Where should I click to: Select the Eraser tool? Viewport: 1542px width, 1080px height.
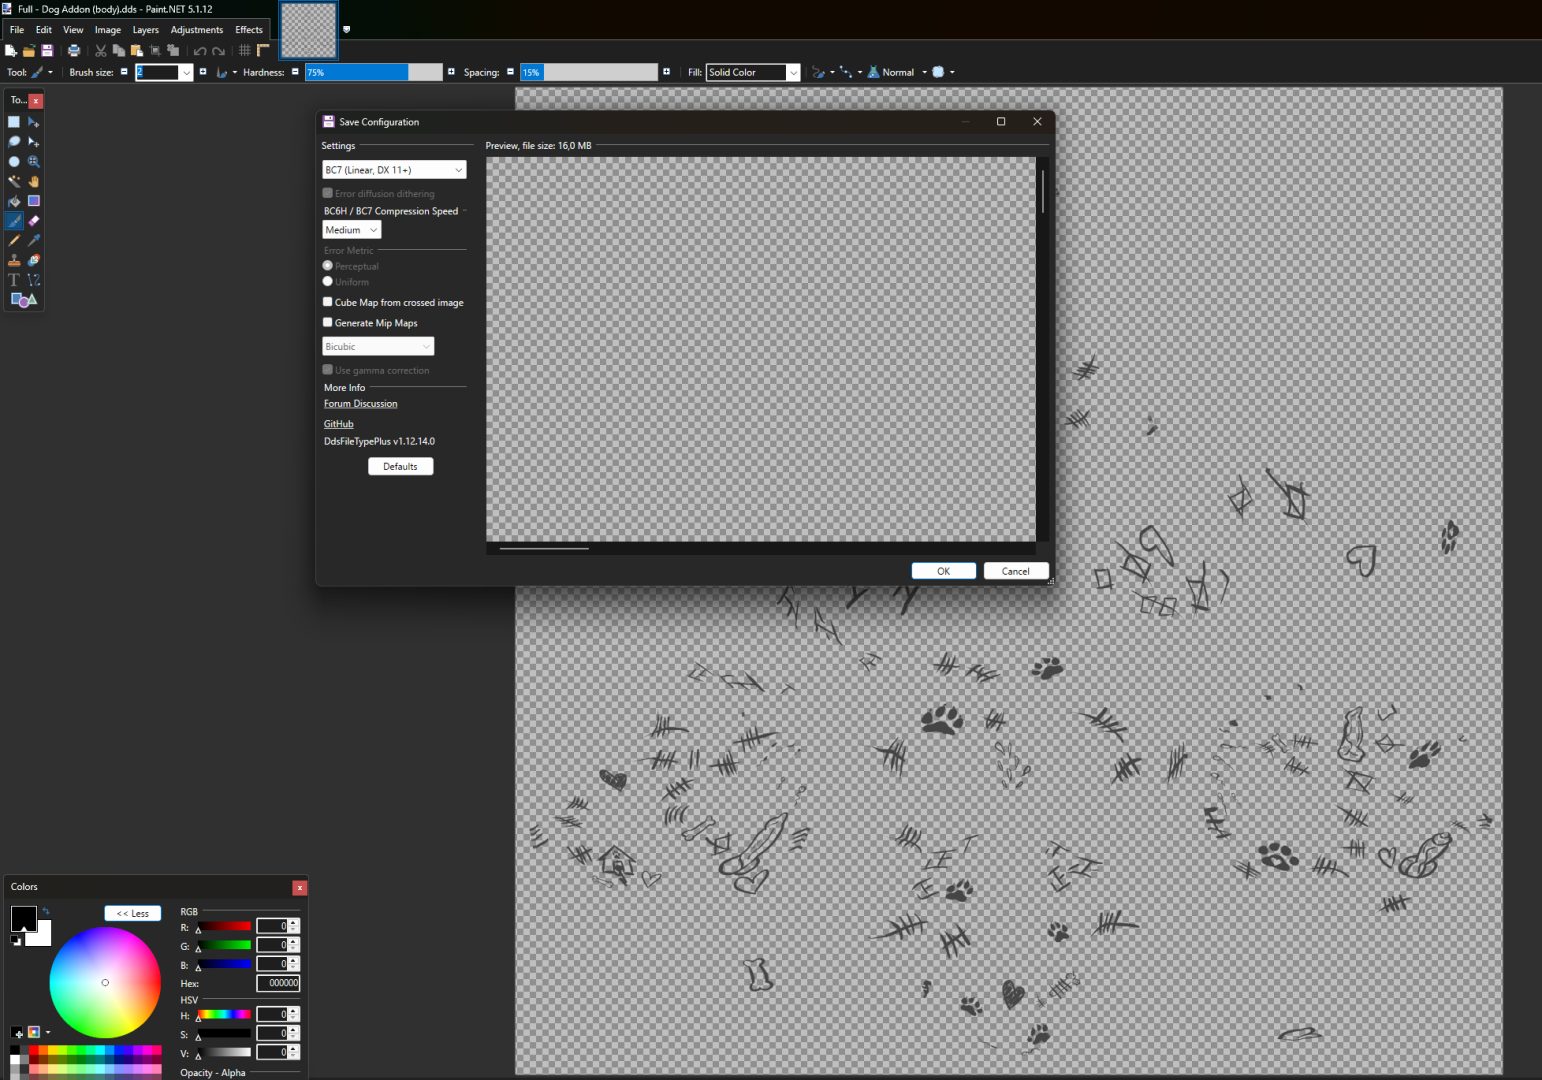pos(34,221)
